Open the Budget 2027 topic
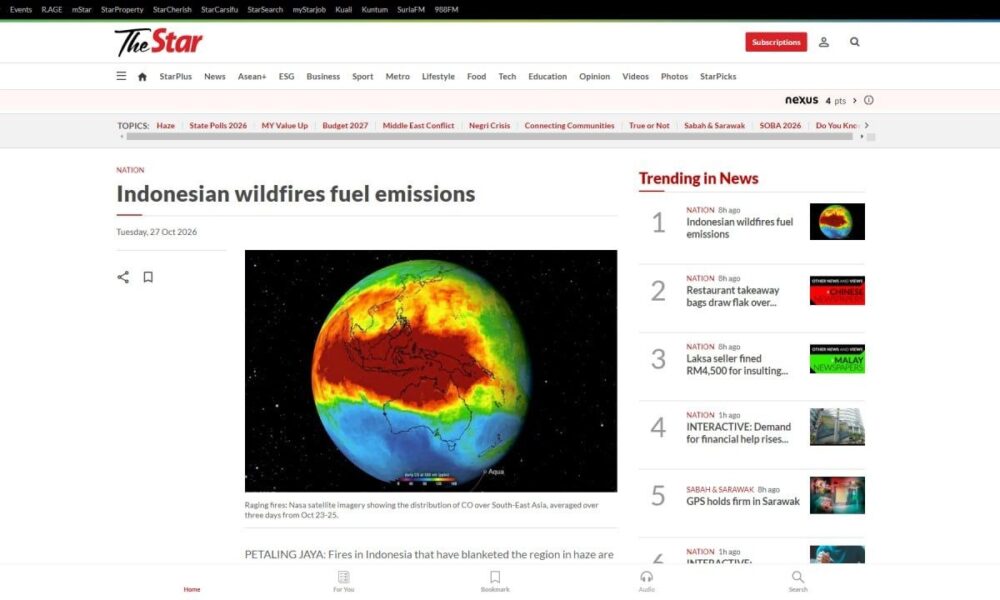Screen dimensions: 1000x600 click(x=345, y=126)
